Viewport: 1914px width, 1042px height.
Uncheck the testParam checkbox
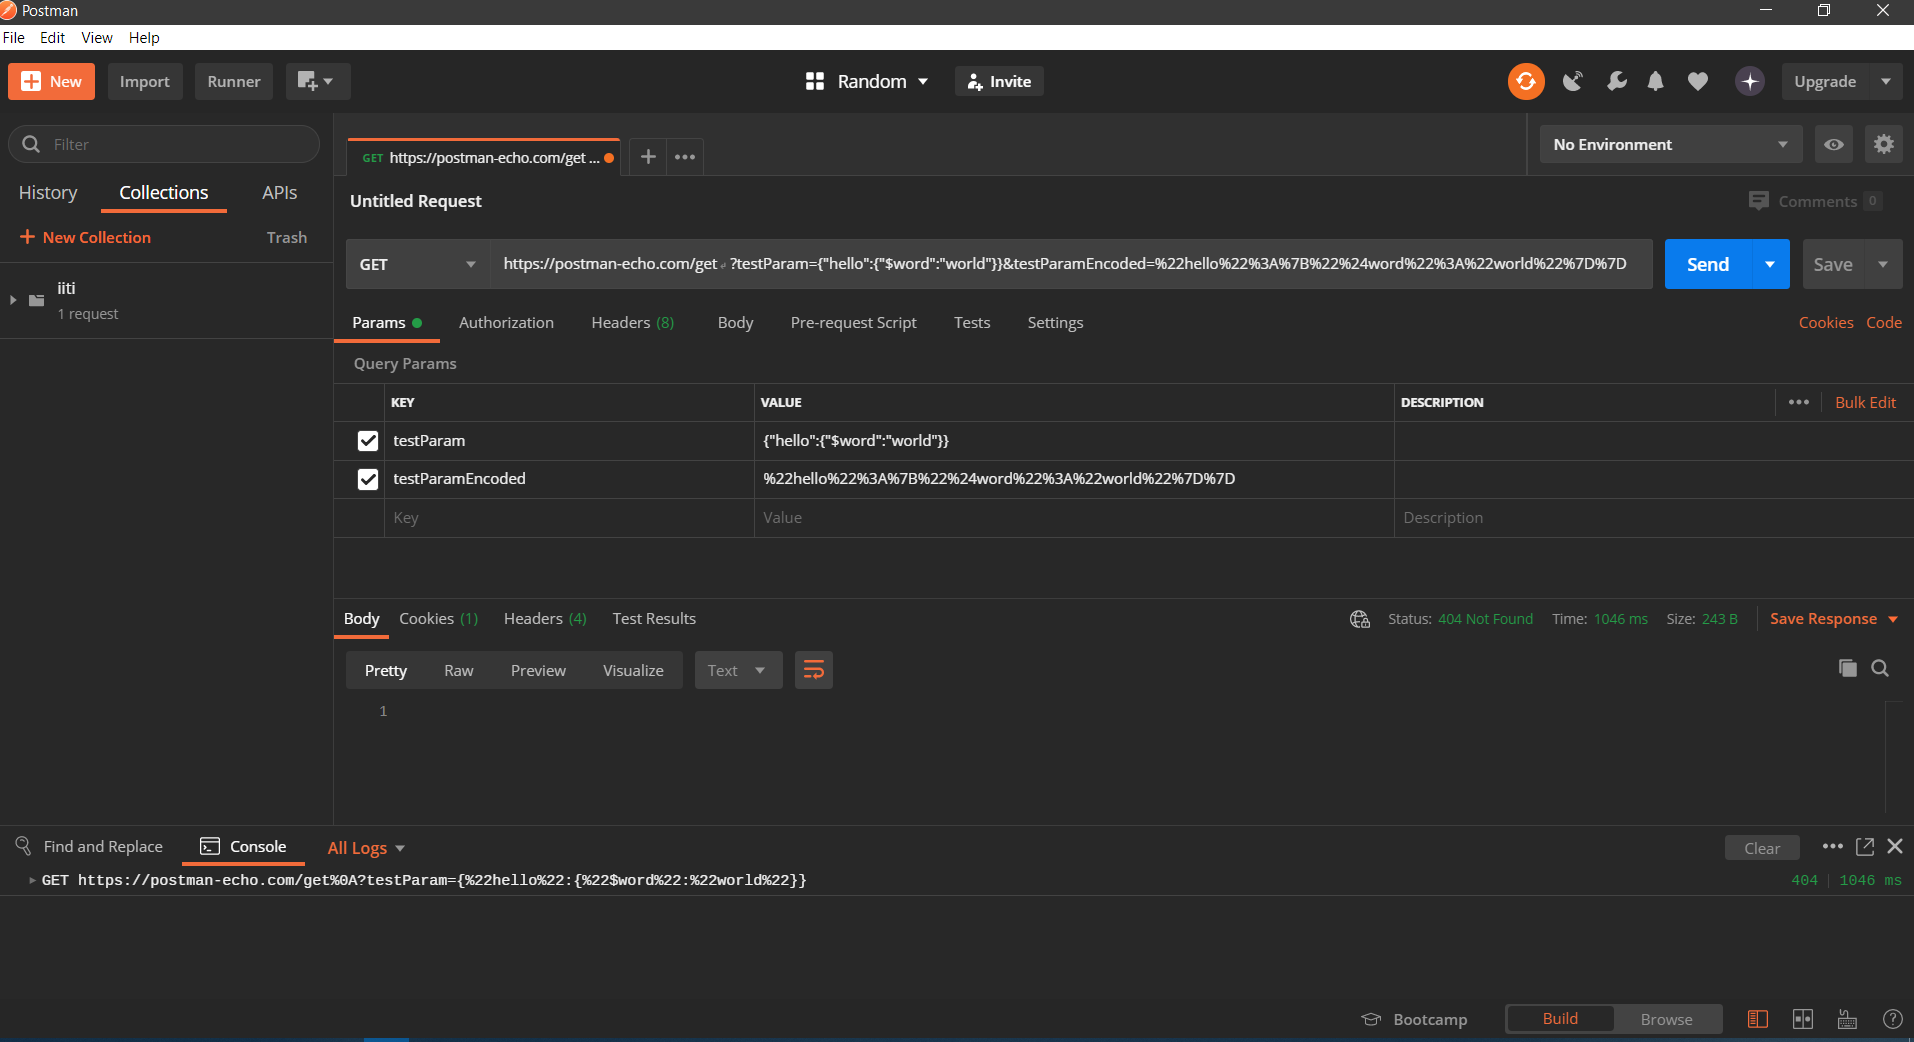(368, 441)
